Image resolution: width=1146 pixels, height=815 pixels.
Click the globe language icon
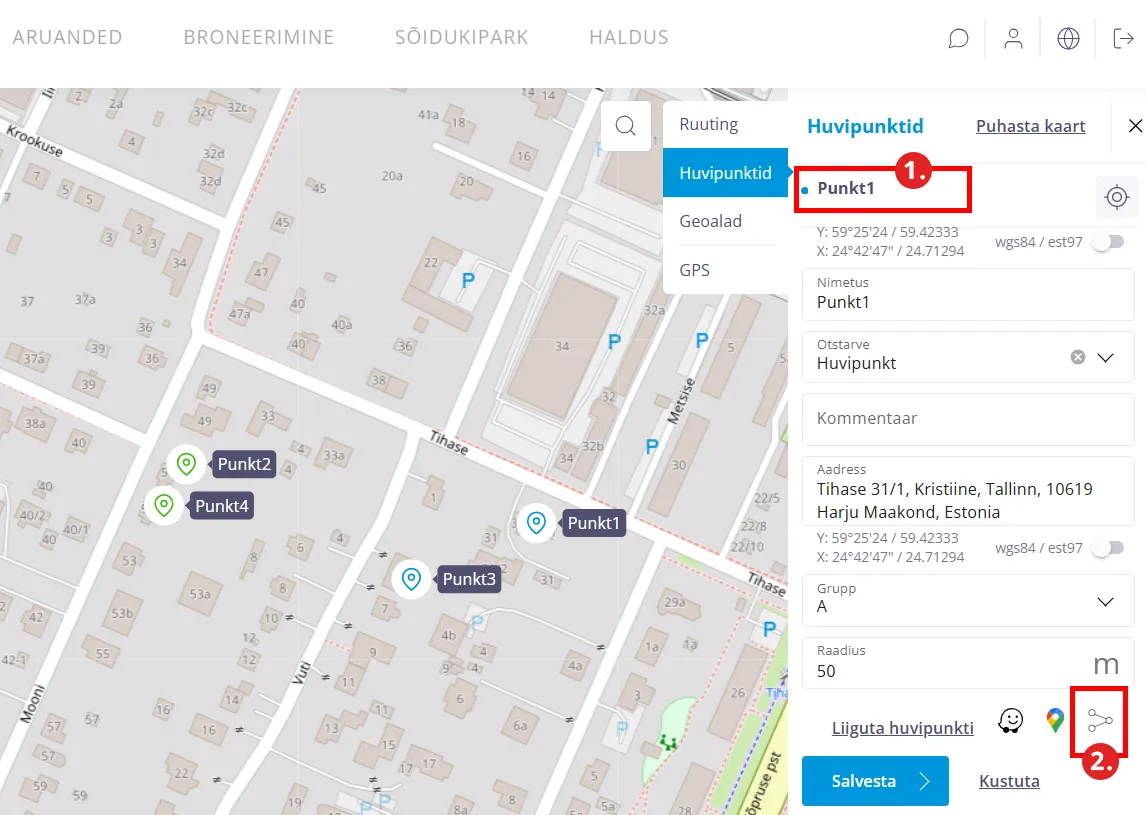click(x=1068, y=39)
